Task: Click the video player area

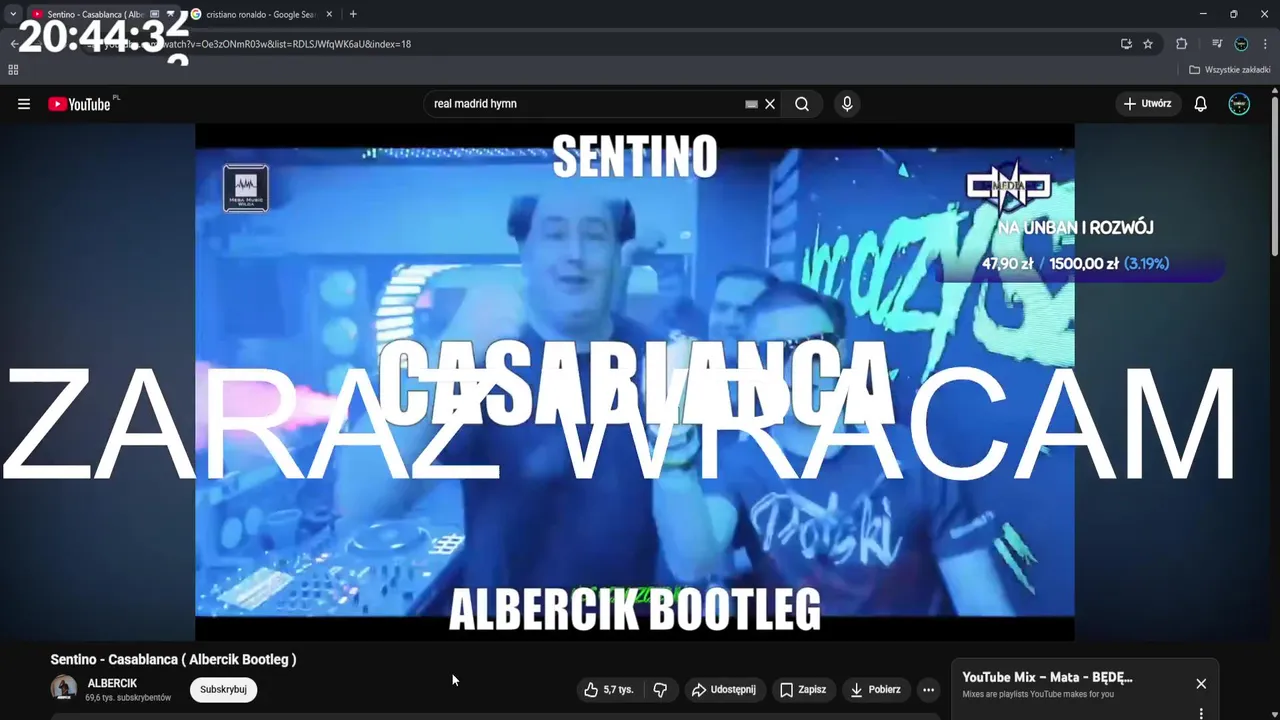Action: (634, 381)
